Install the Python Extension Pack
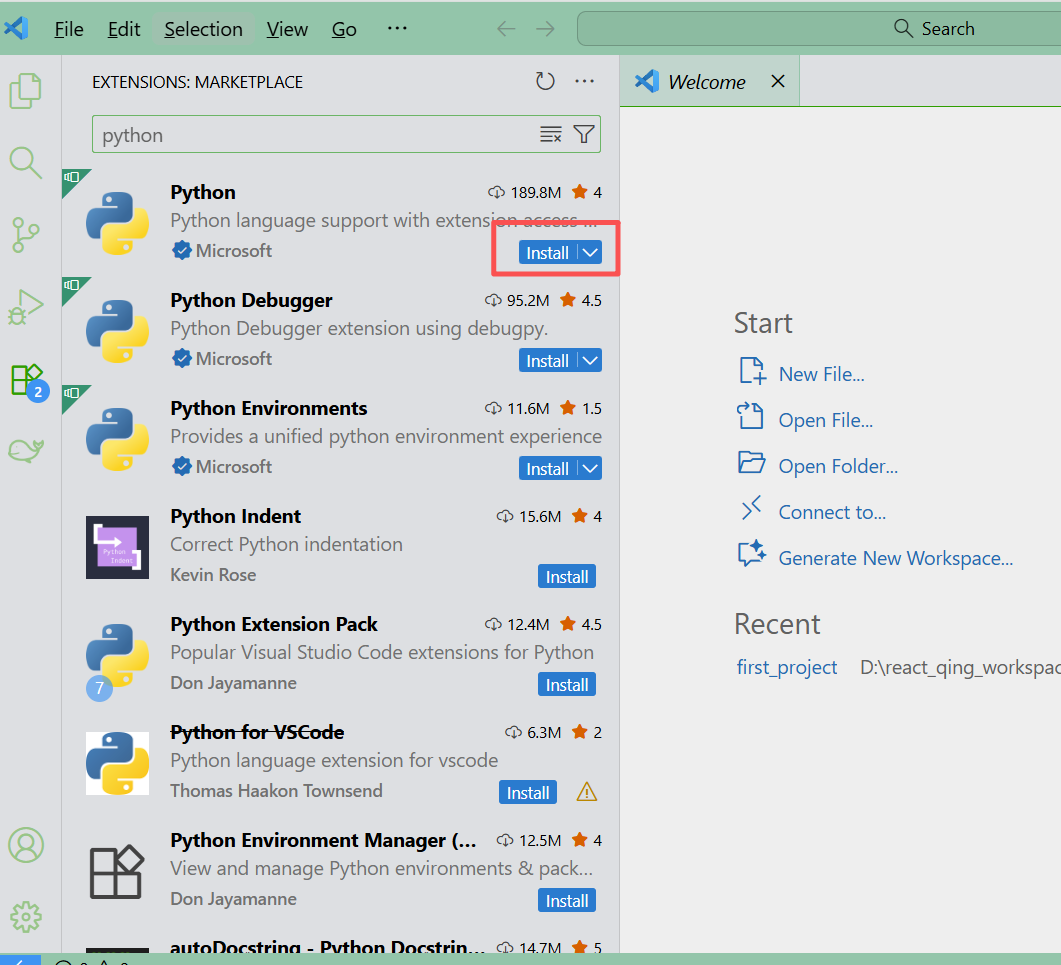 tap(567, 685)
